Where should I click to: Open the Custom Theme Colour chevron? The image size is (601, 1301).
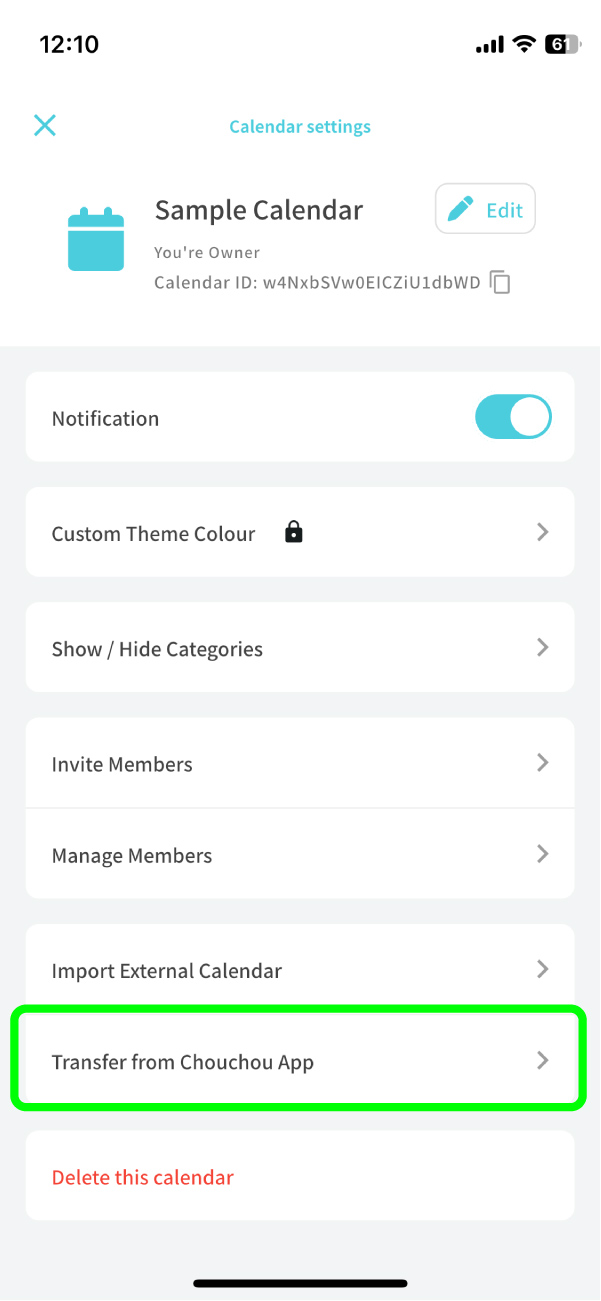coord(543,532)
